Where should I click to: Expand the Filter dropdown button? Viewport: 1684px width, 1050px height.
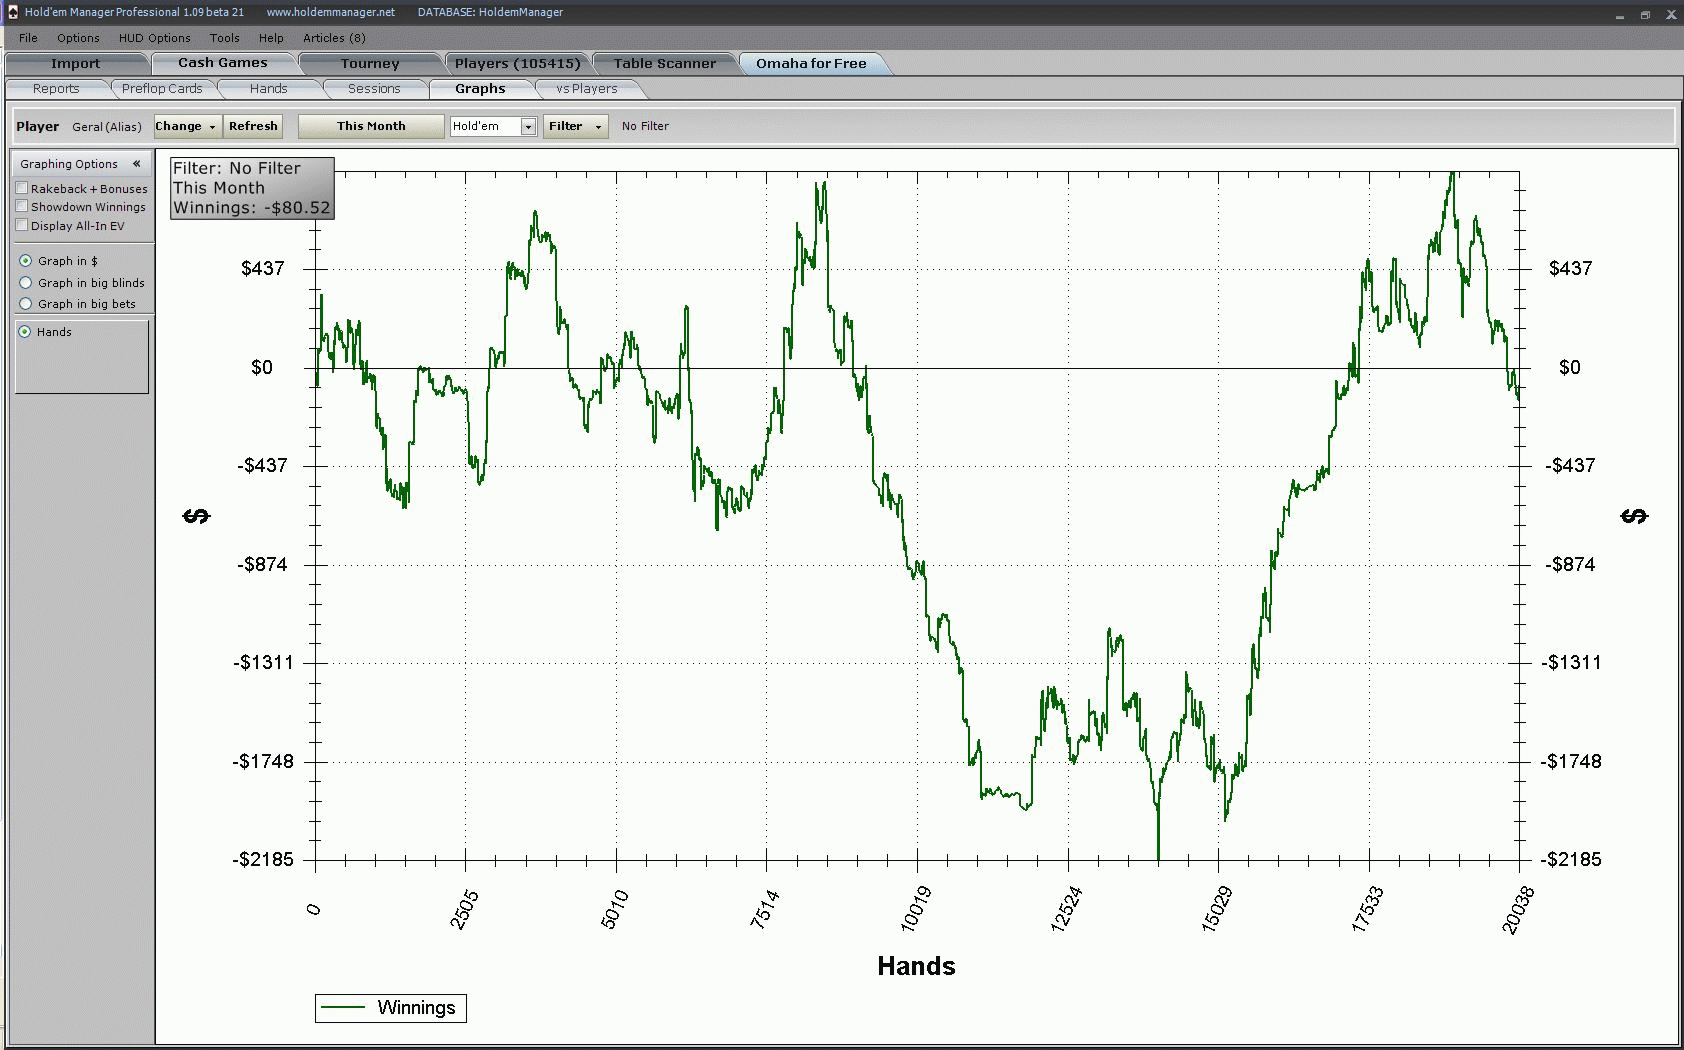575,126
